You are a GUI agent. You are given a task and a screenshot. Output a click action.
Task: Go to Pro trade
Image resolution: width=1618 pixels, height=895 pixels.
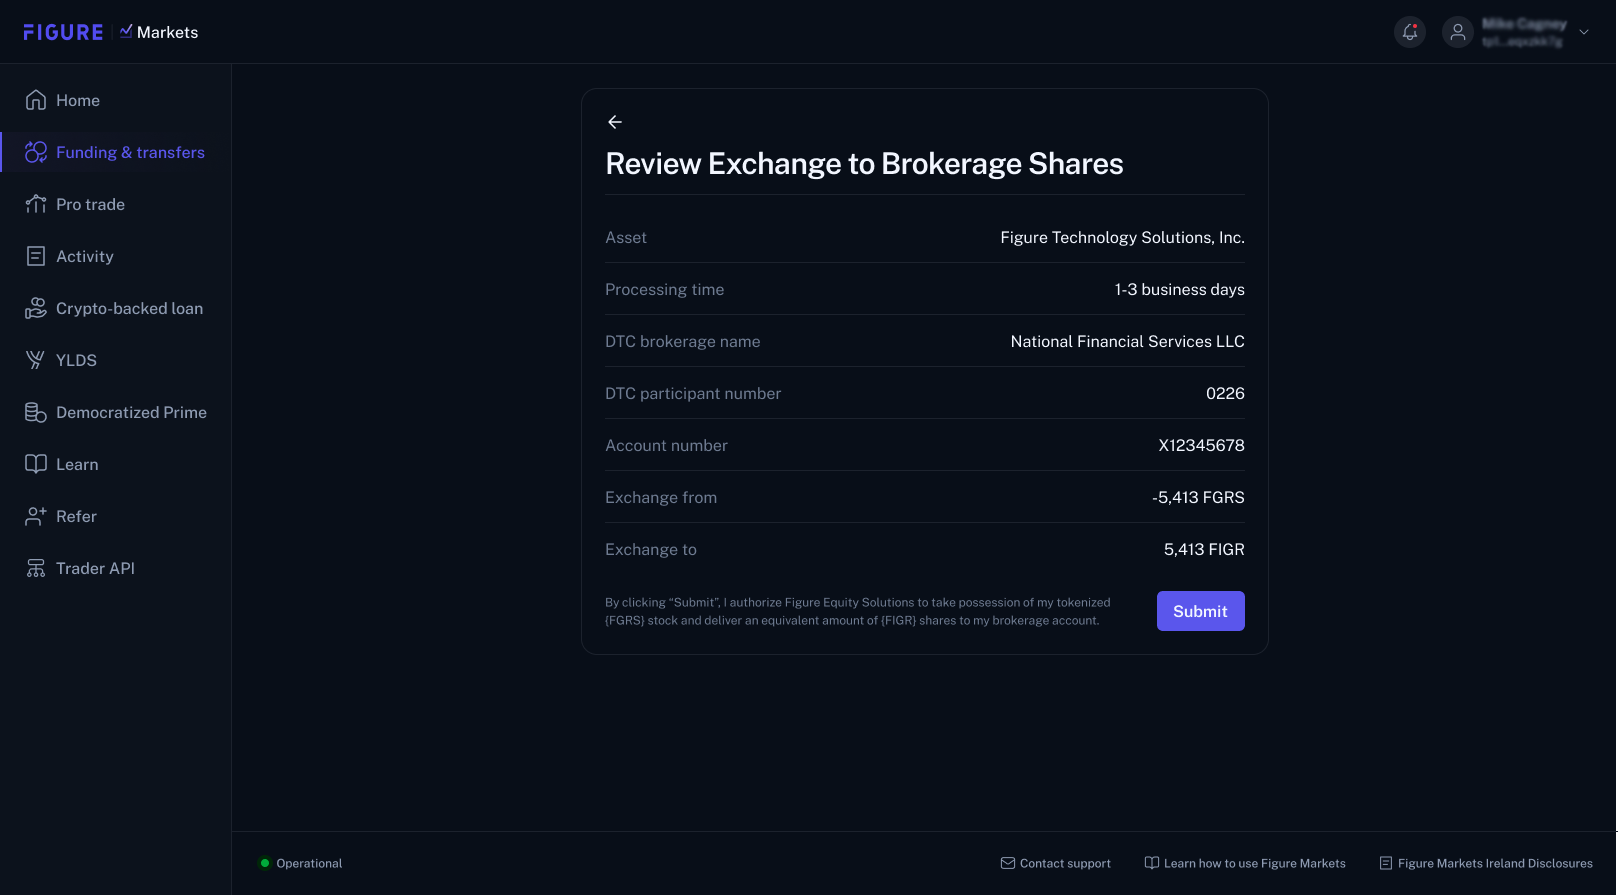(90, 204)
